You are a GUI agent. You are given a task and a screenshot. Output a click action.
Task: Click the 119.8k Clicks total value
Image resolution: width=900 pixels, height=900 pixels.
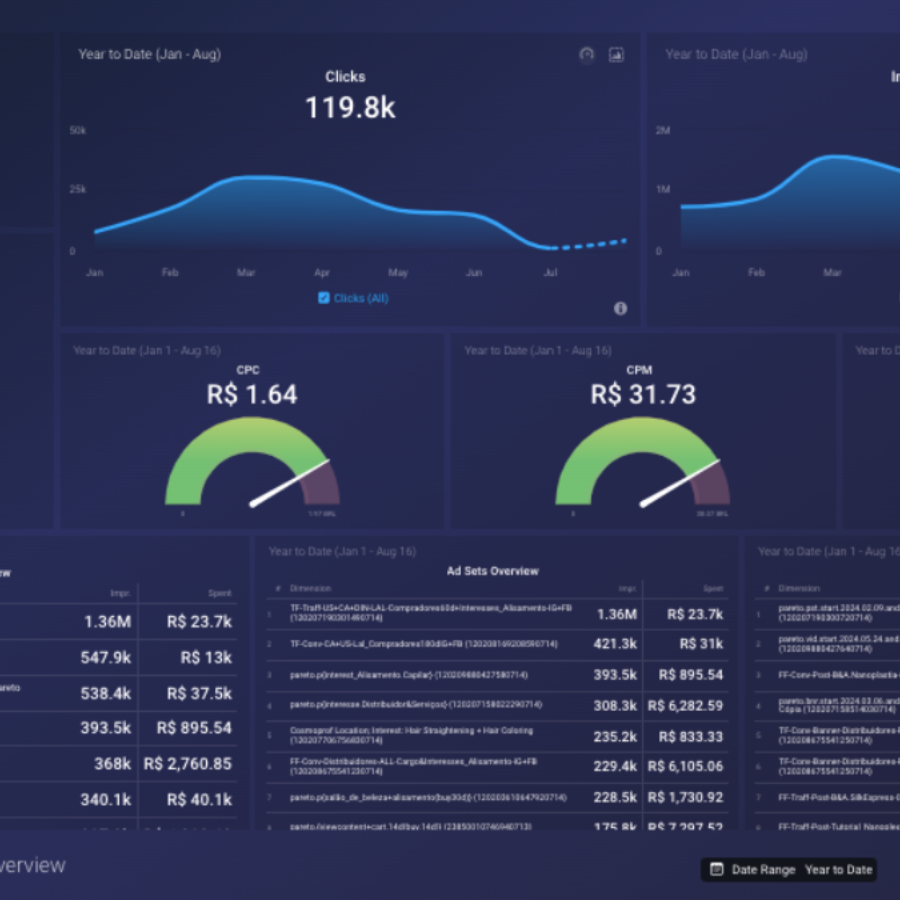click(x=350, y=108)
